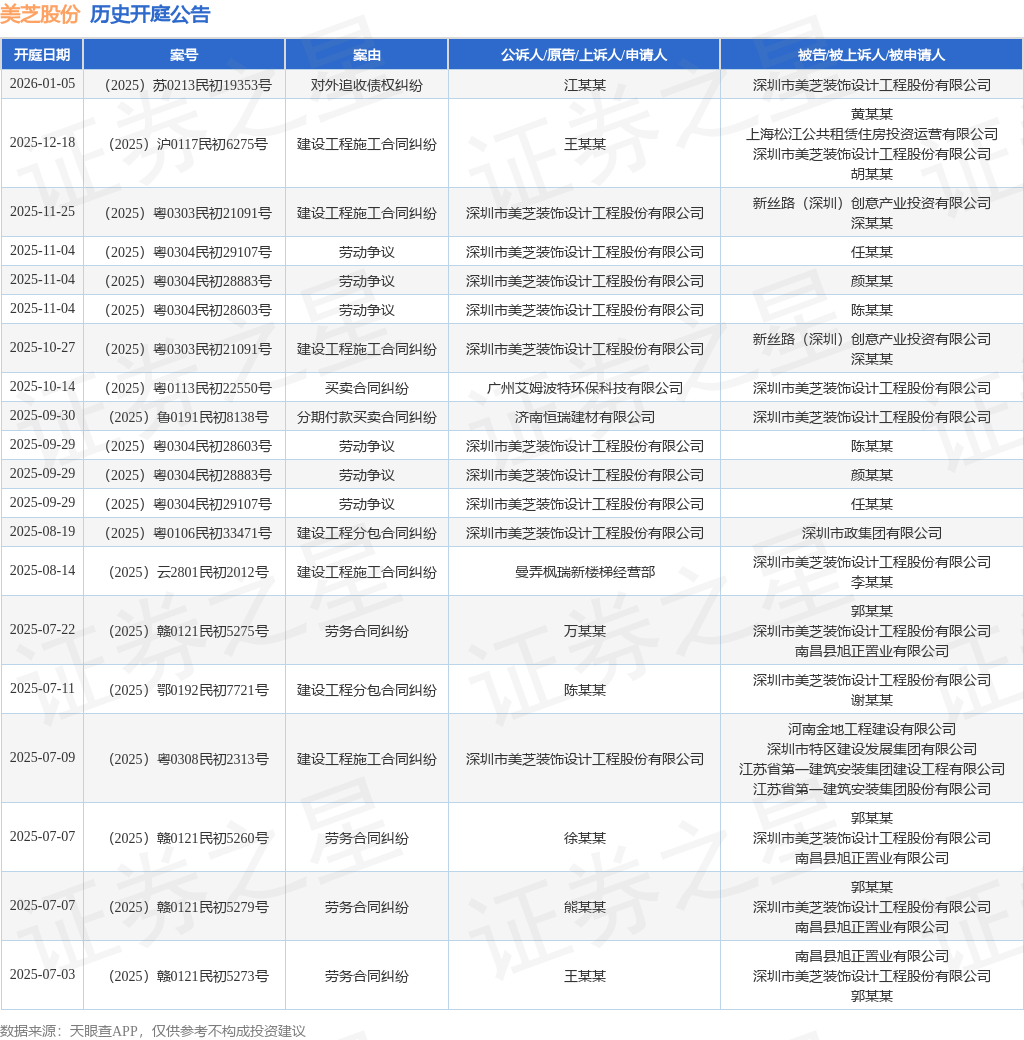Screen dimensions: 1024x1040
Task: Click defendant 黄某某
Action: [871, 114]
